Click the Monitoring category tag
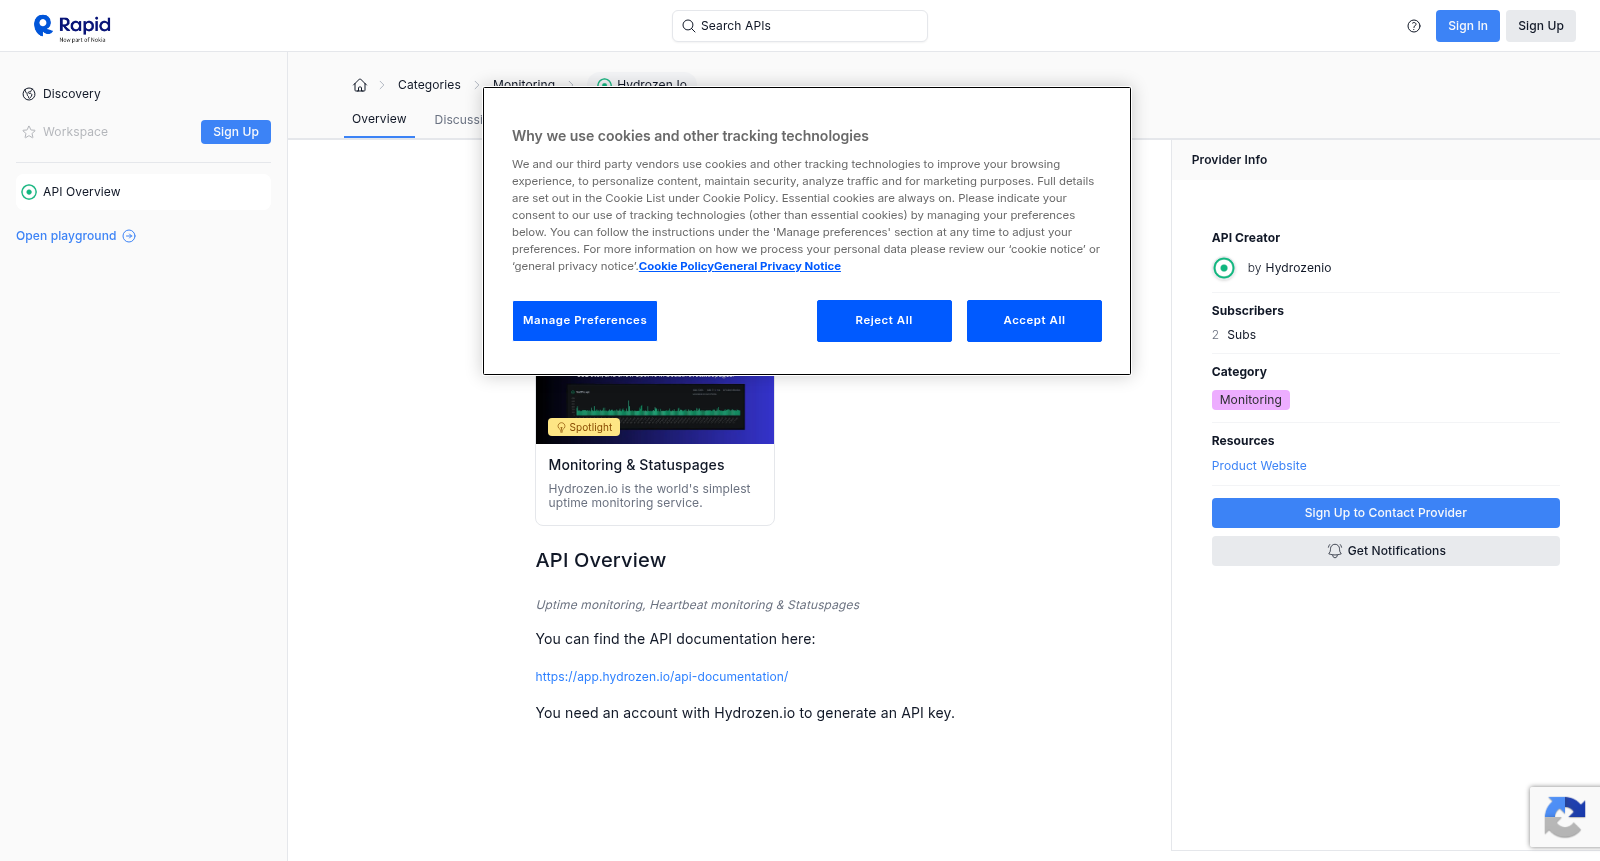1600x861 pixels. (1251, 400)
